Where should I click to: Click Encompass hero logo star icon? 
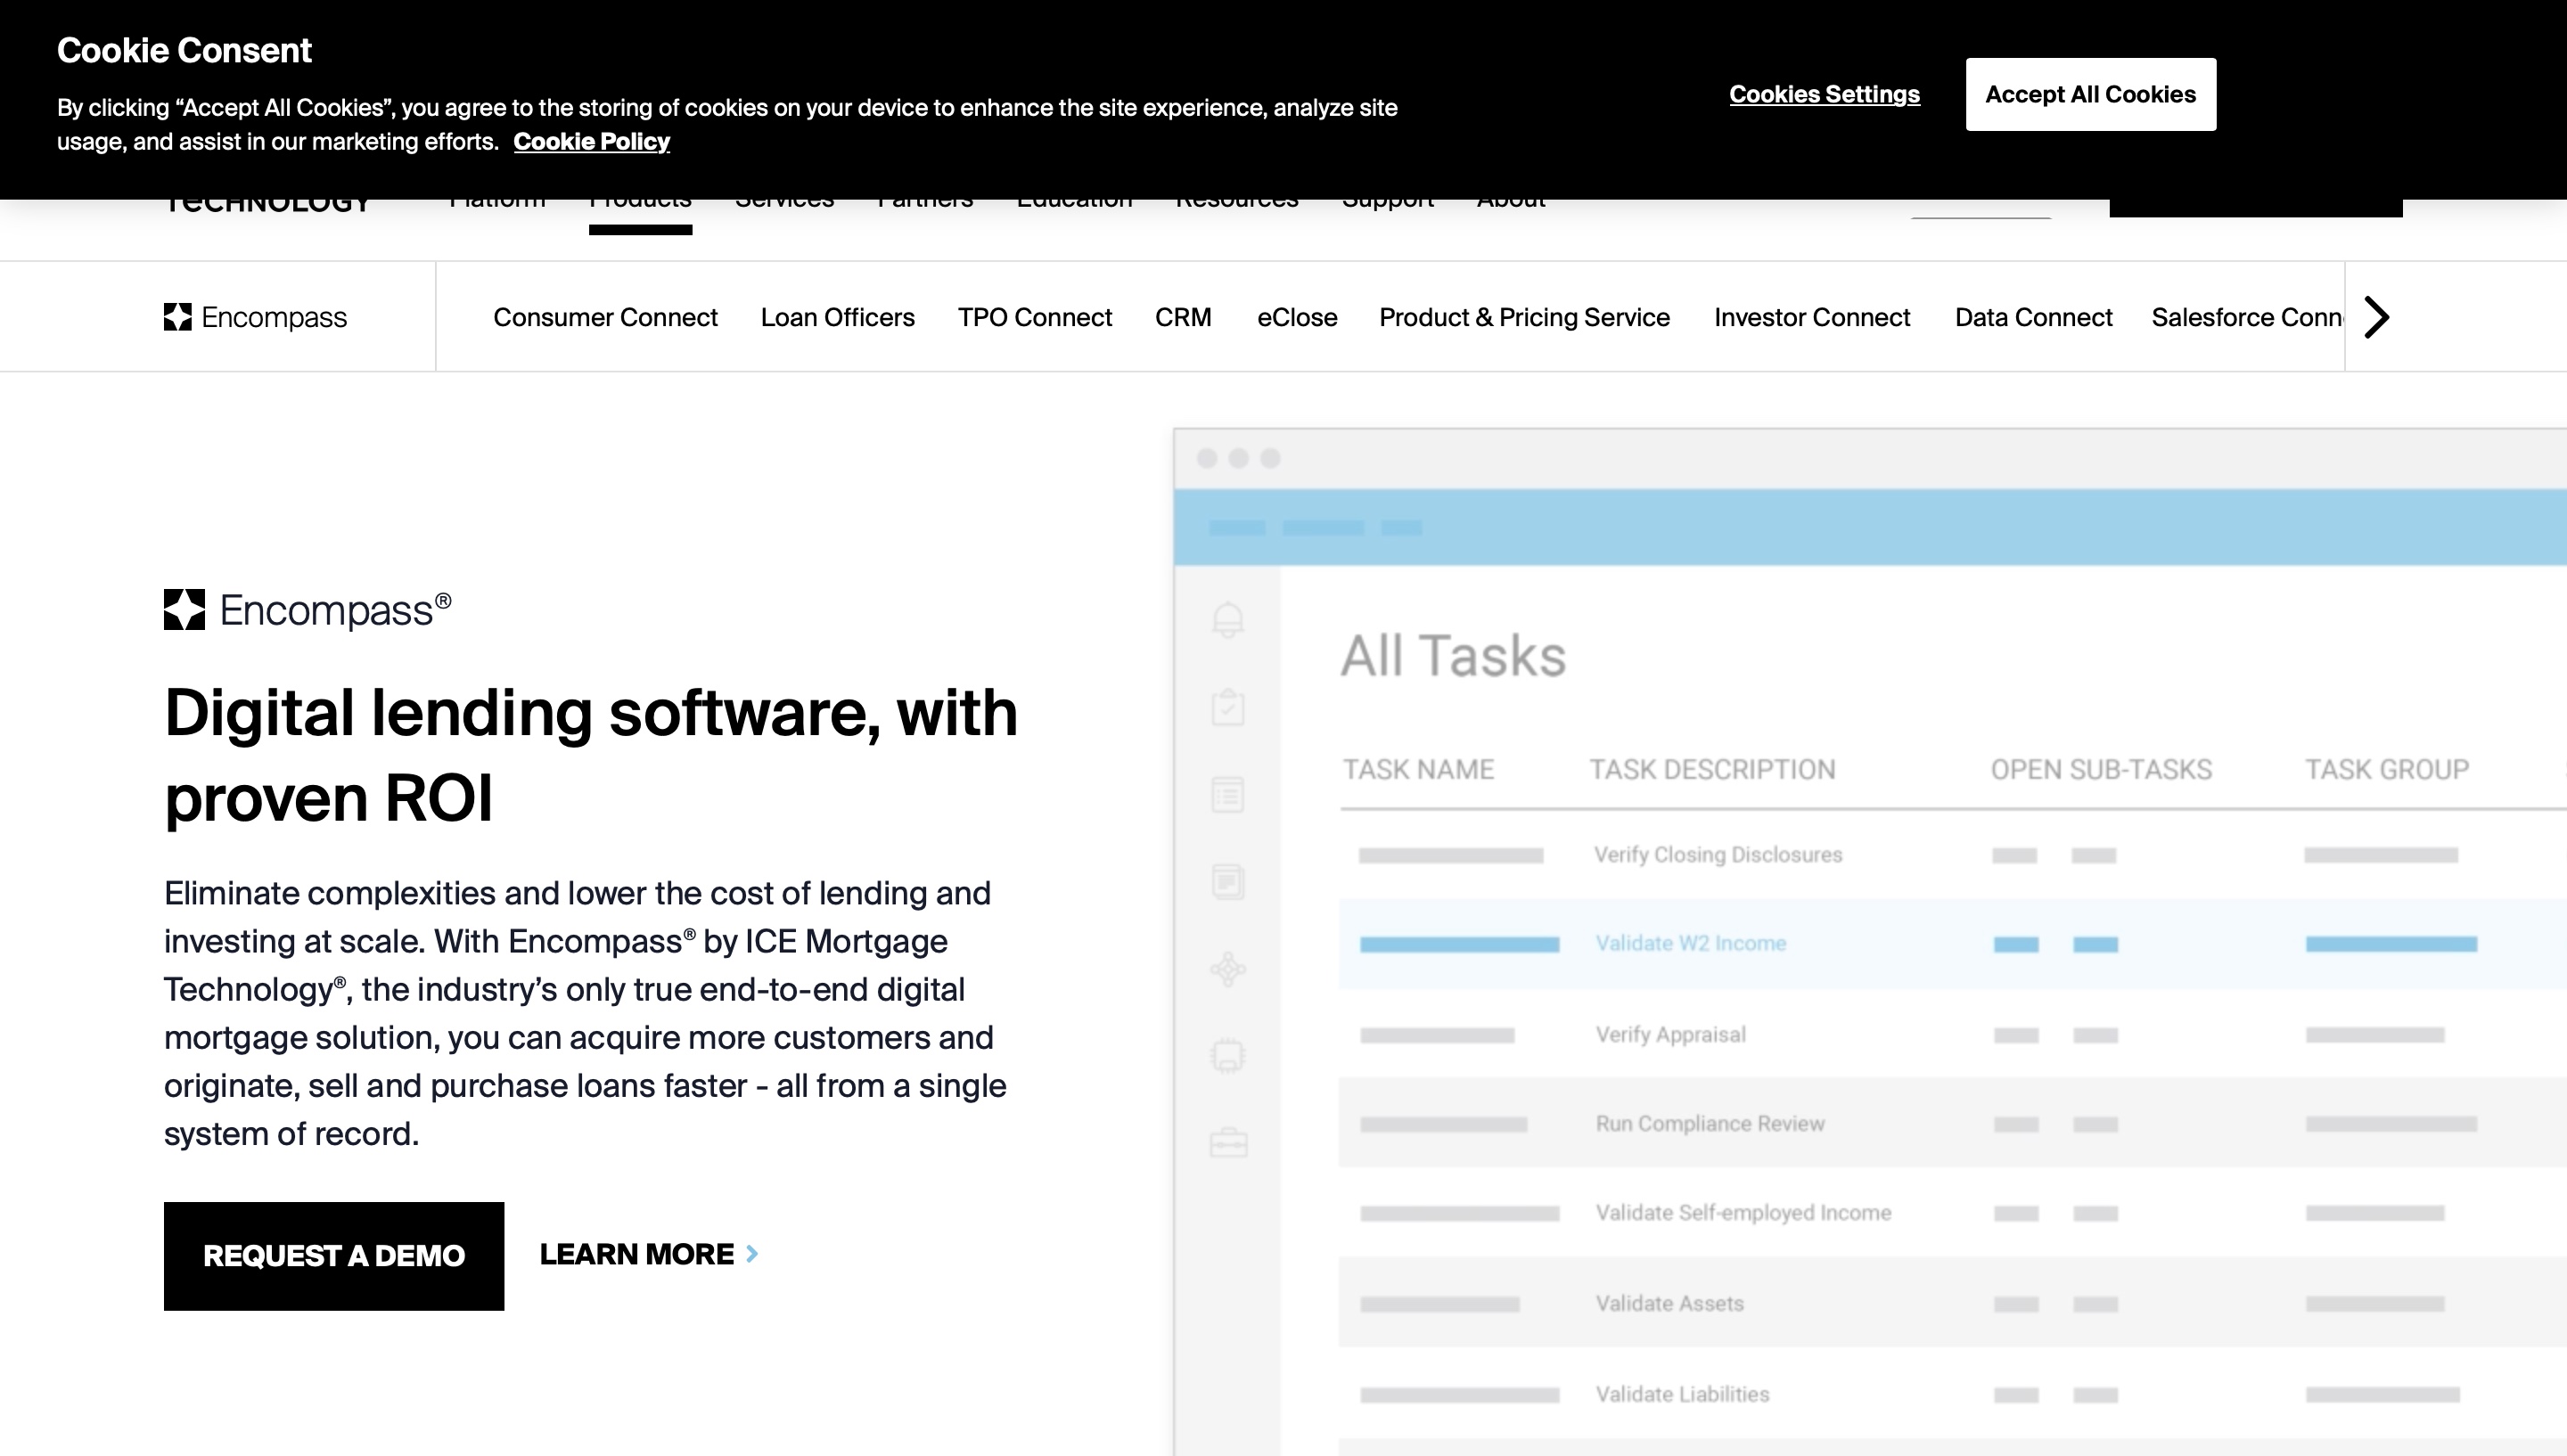click(184, 609)
